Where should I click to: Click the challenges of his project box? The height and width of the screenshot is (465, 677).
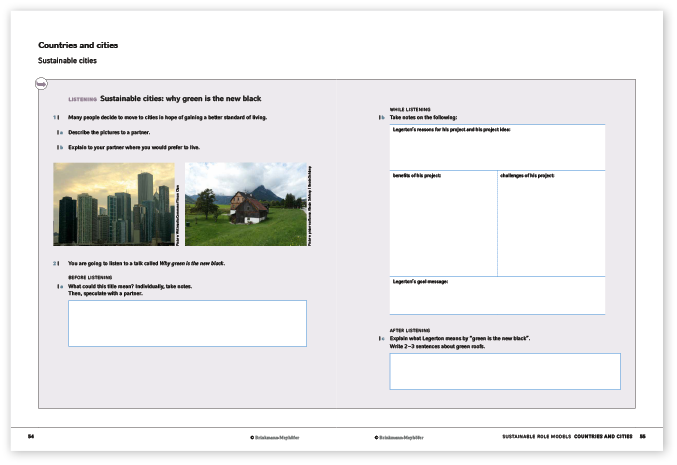coord(551,223)
